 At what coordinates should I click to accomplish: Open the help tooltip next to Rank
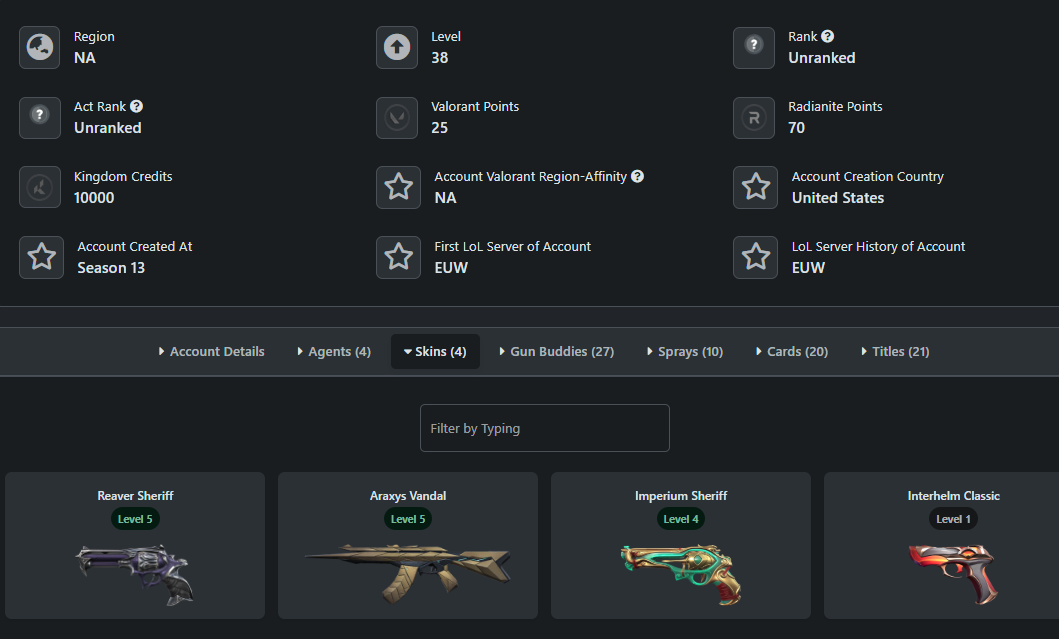coord(827,36)
